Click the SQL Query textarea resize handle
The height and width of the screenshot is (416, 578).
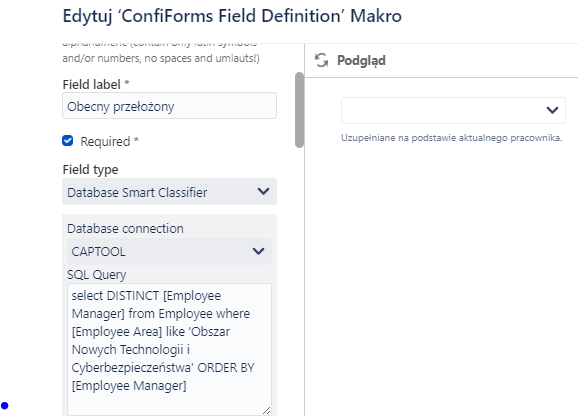tap(267, 410)
